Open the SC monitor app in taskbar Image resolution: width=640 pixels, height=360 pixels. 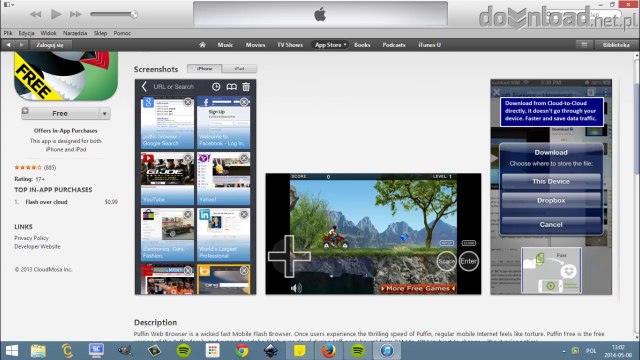96,351
